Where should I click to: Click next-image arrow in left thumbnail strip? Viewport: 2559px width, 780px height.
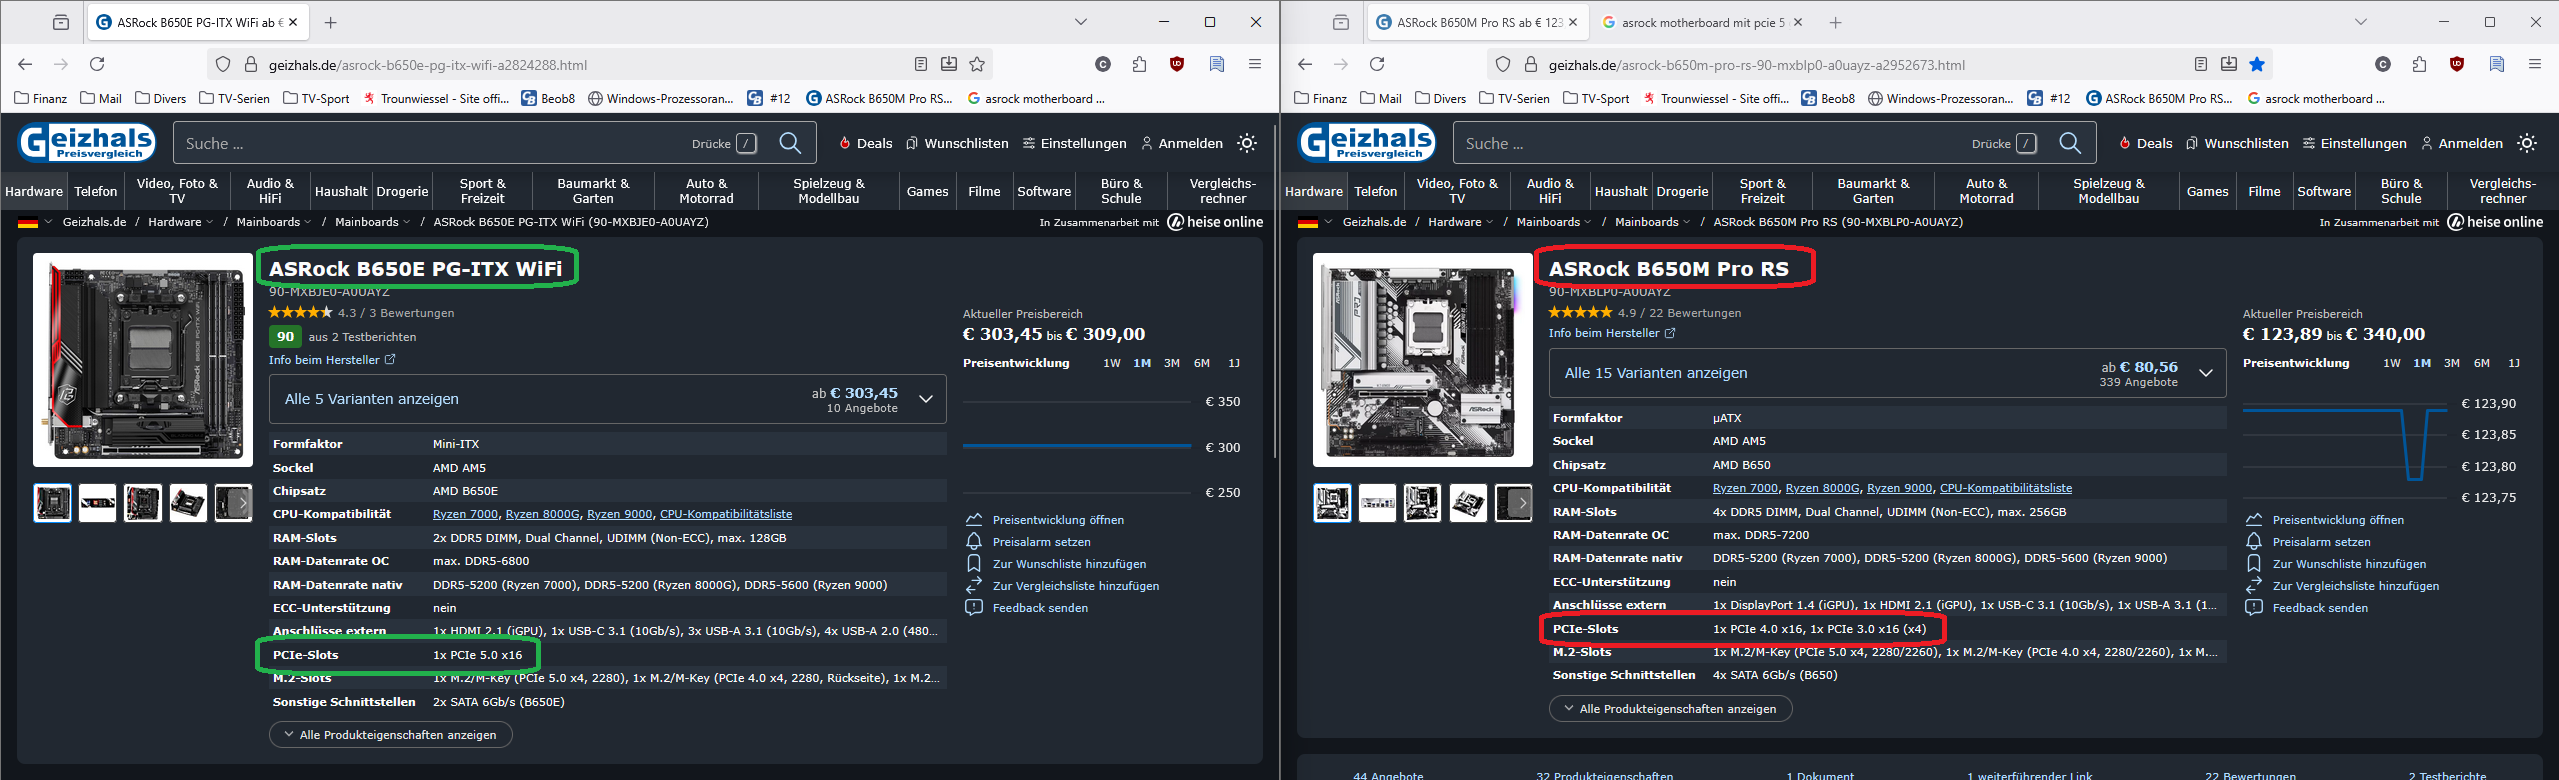pyautogui.click(x=242, y=503)
